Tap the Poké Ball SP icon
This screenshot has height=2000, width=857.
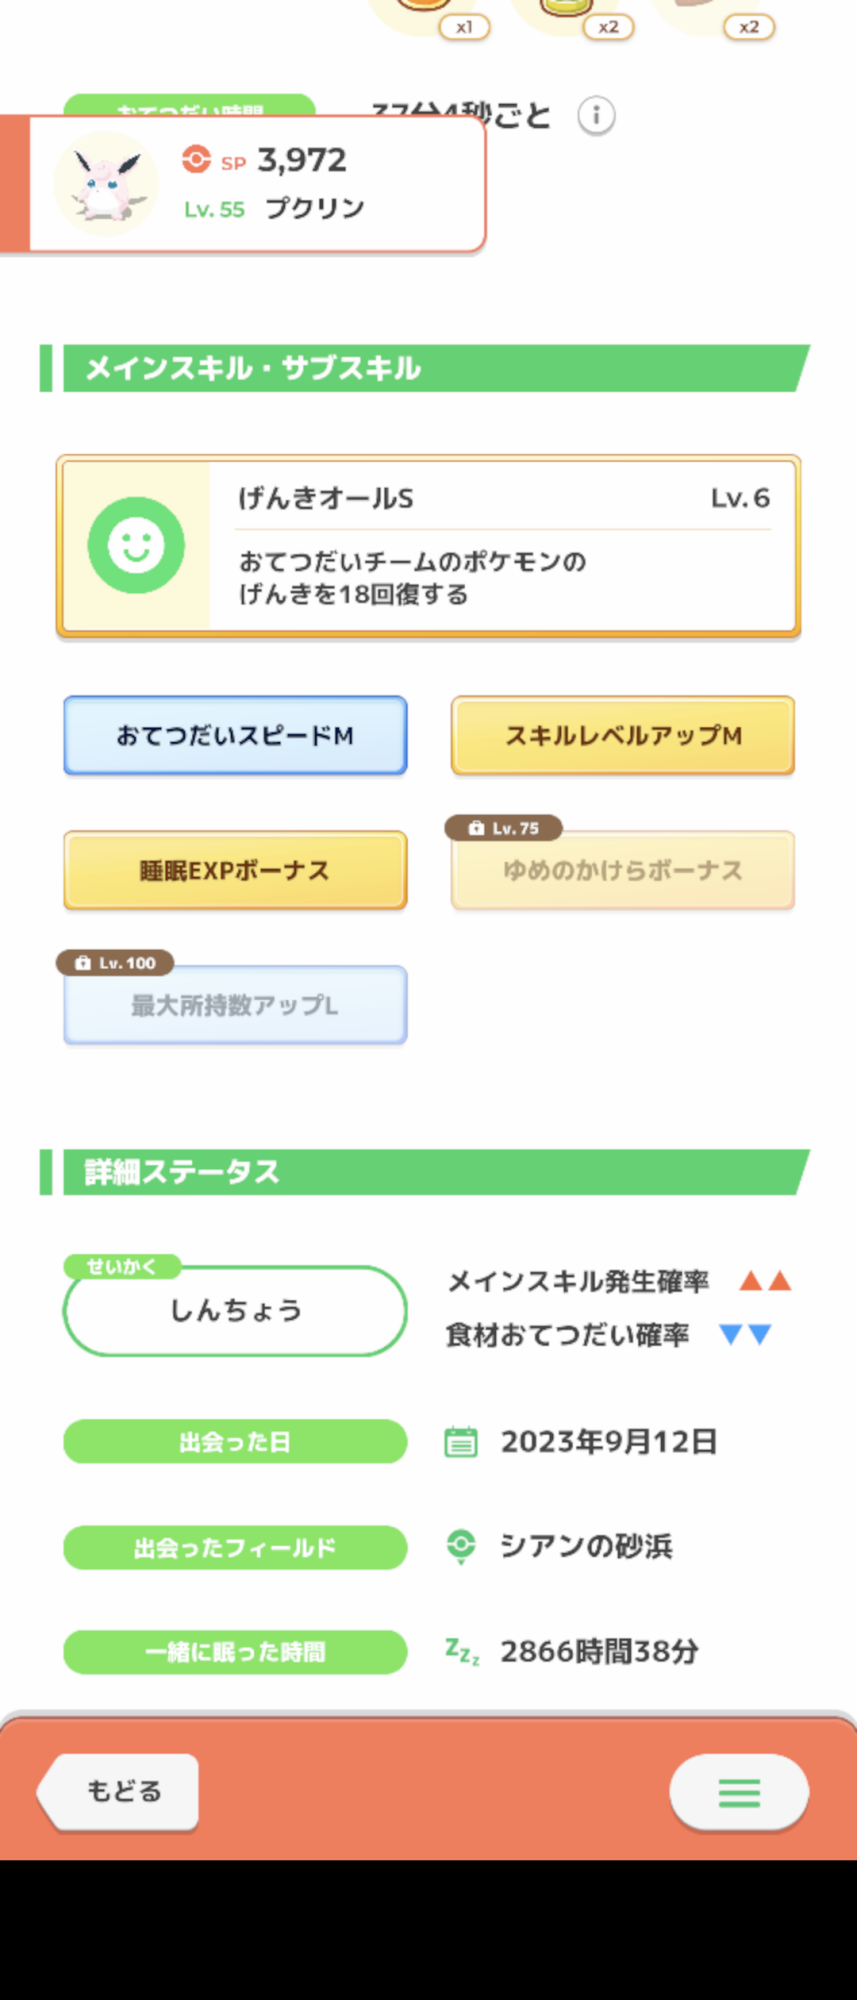pos(196,160)
